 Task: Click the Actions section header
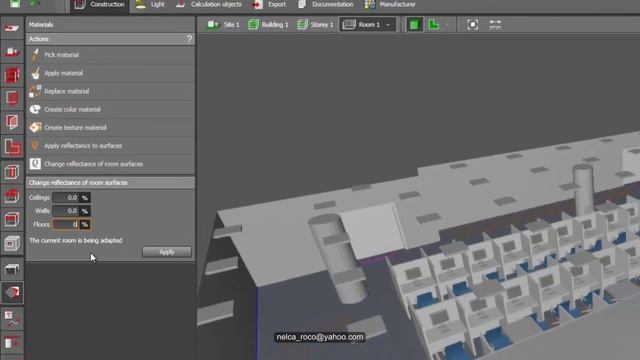point(110,39)
